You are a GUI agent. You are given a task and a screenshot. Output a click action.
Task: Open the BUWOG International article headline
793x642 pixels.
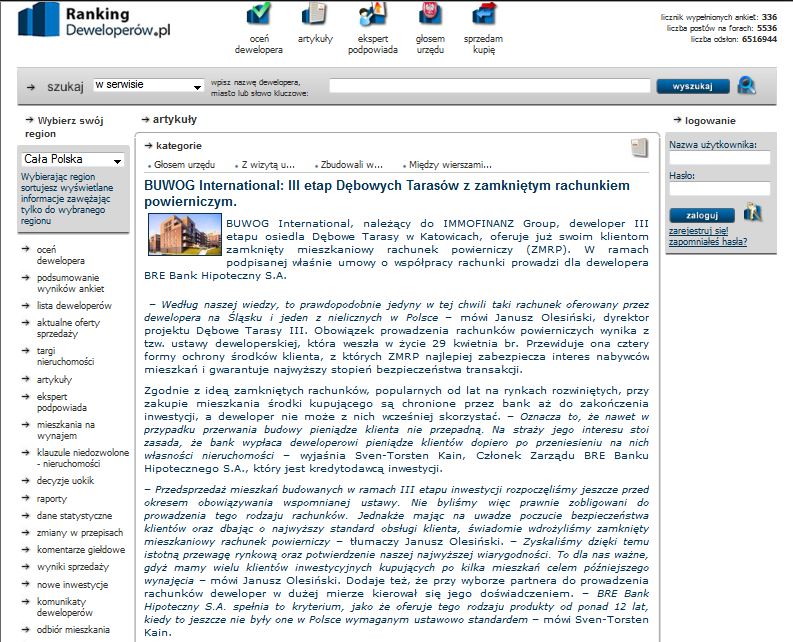coord(387,193)
